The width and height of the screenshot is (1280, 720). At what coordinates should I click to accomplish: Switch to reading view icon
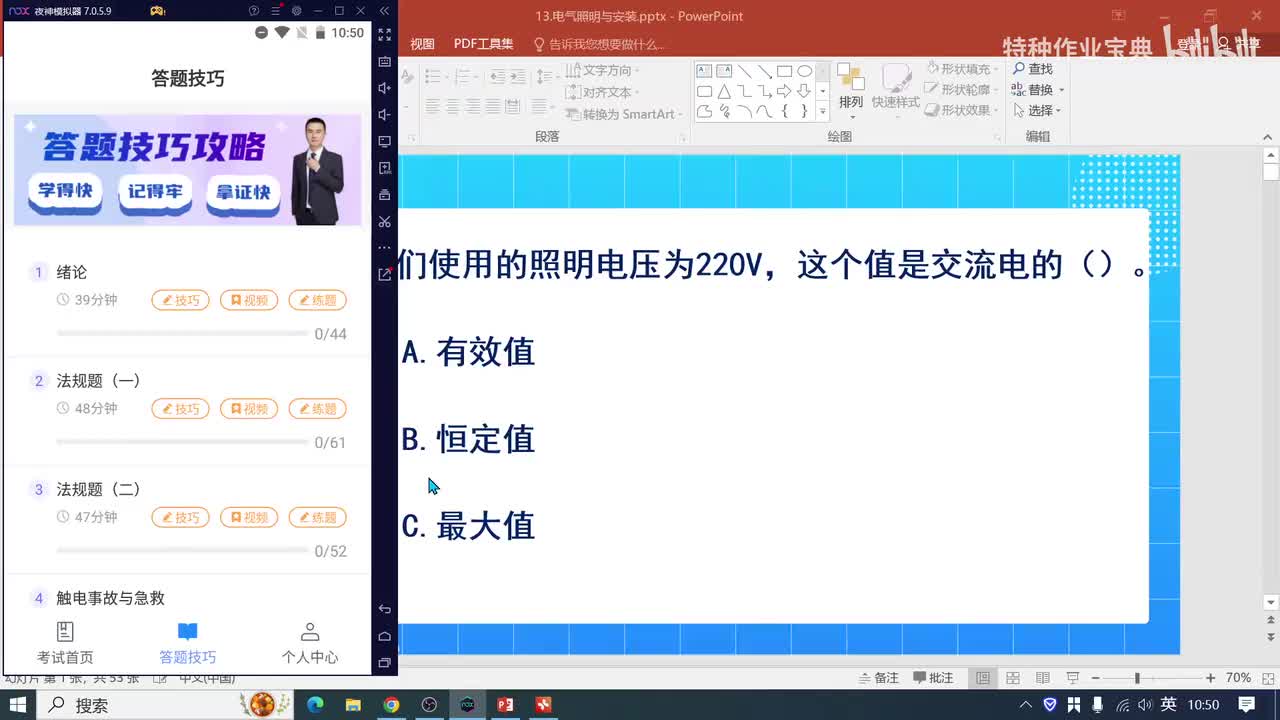coord(1043,678)
